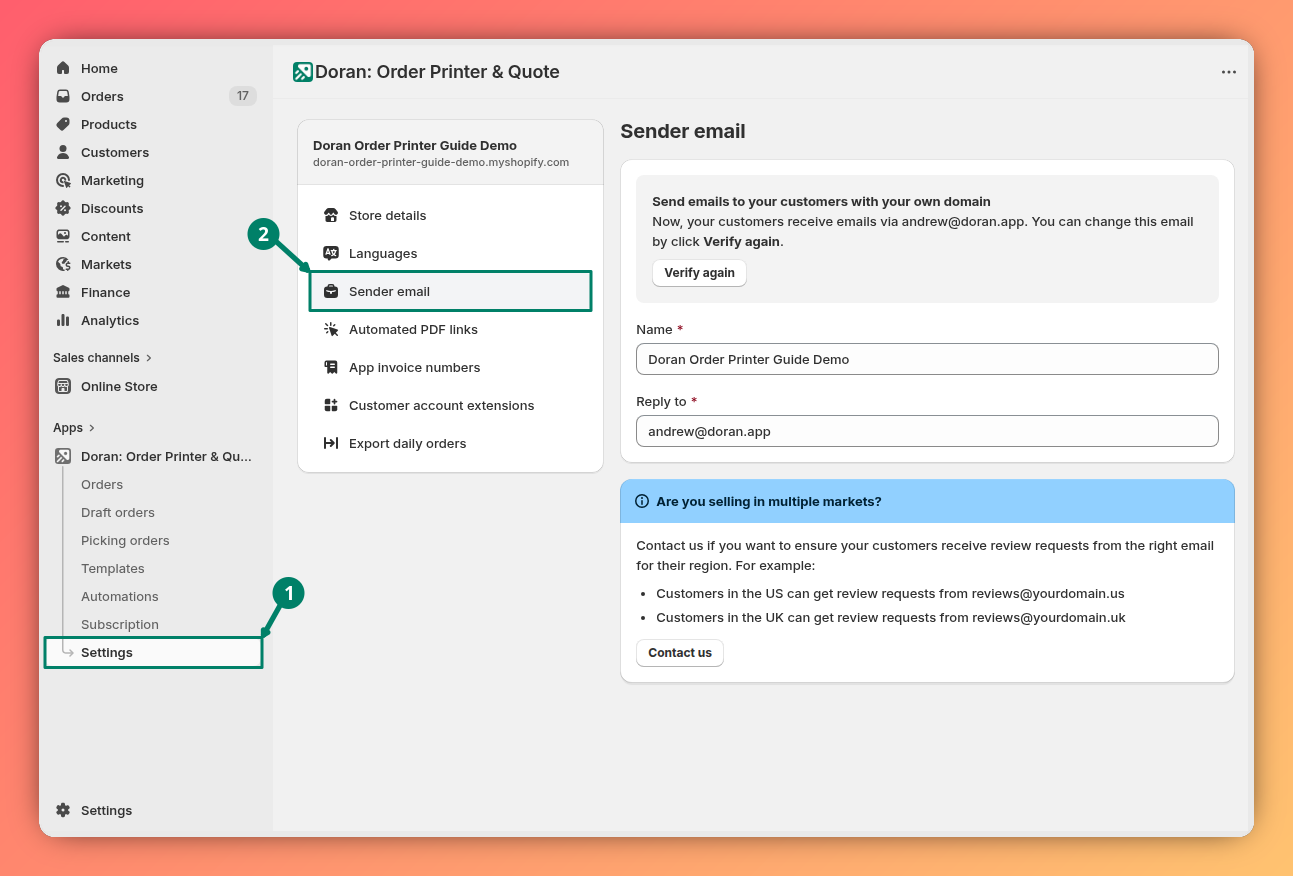
Task: Open Languages settings page
Action: click(x=450, y=253)
